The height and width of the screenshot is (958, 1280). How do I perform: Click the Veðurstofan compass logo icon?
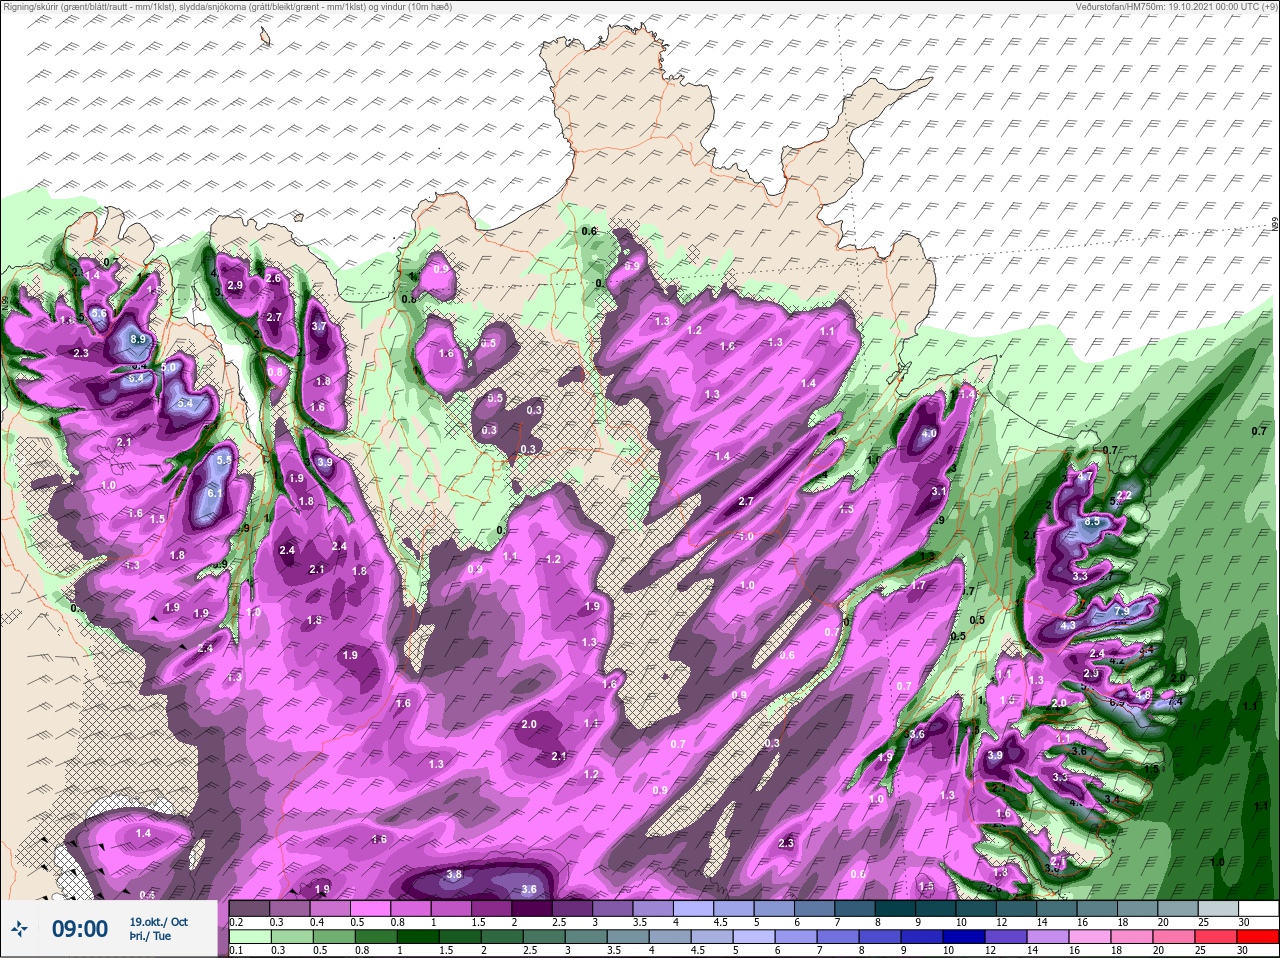coord(21,929)
